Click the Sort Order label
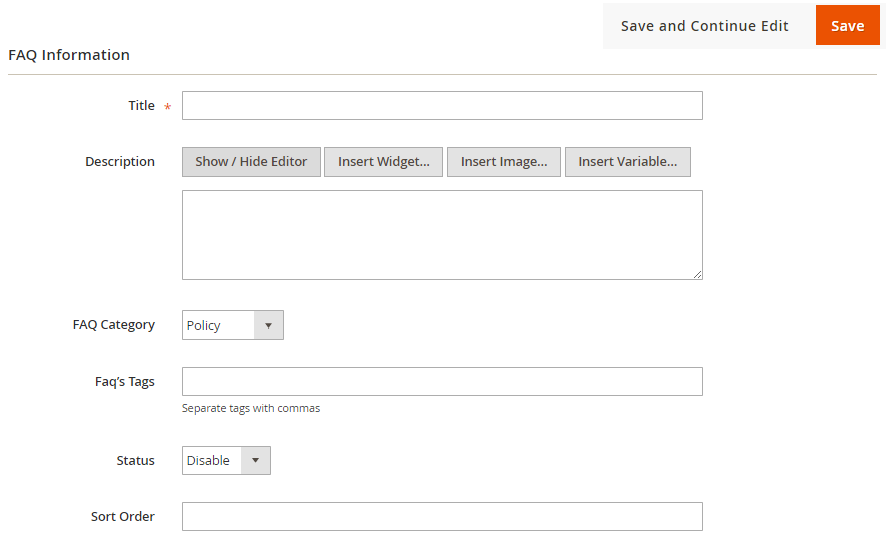Screen dimensions: 886x537 tap(123, 517)
